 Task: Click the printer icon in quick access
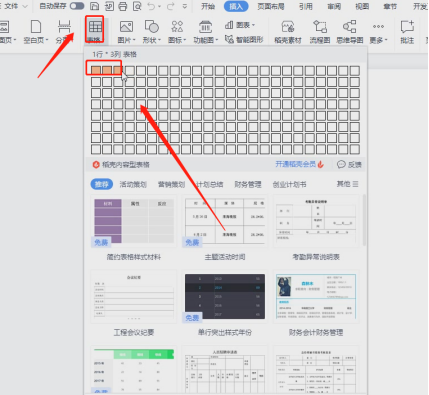pyautogui.click(x=123, y=6)
